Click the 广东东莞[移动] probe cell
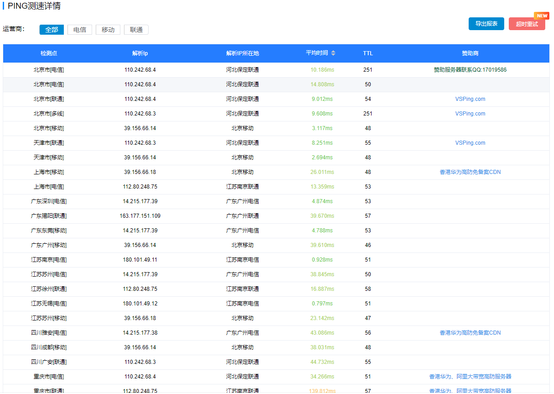554x394 pixels. click(49, 230)
